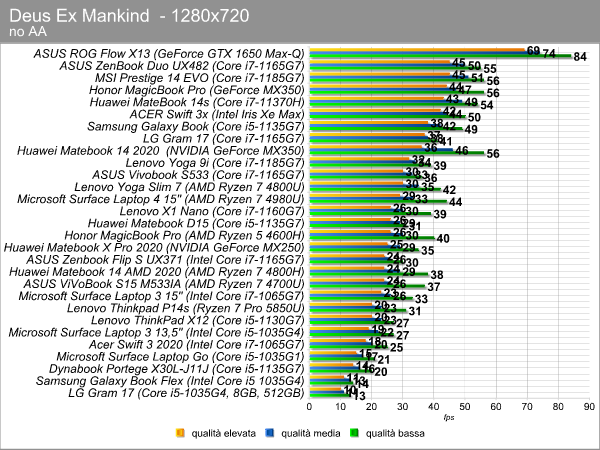Click the green bar for ASUS ROG Flow X13
The image size is (600, 450).
pos(440,57)
